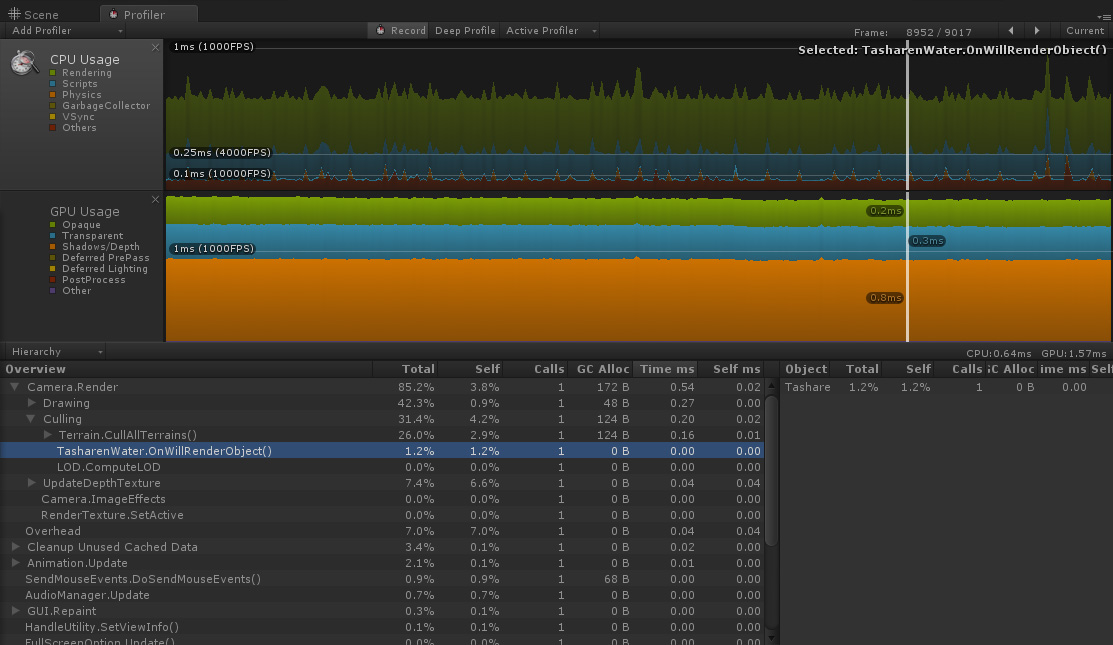Image resolution: width=1113 pixels, height=645 pixels.
Task: Close the GPU Usage profiler panel
Action: click(x=155, y=199)
